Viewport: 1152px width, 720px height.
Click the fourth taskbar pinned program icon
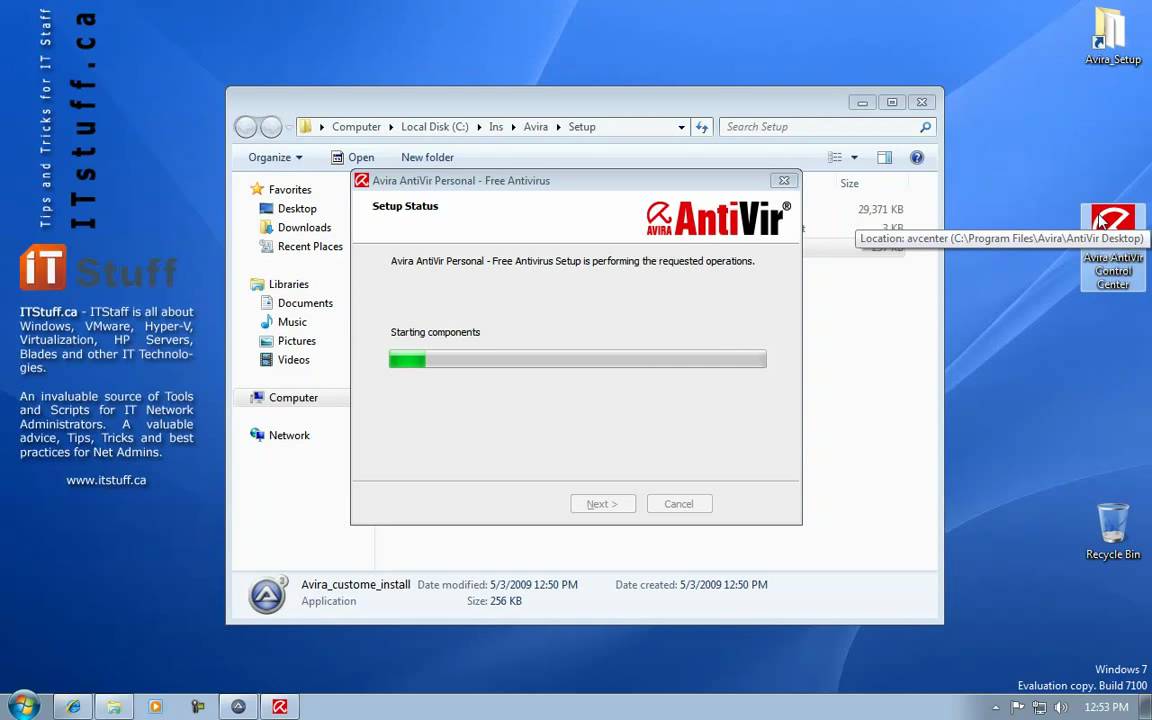tap(197, 707)
